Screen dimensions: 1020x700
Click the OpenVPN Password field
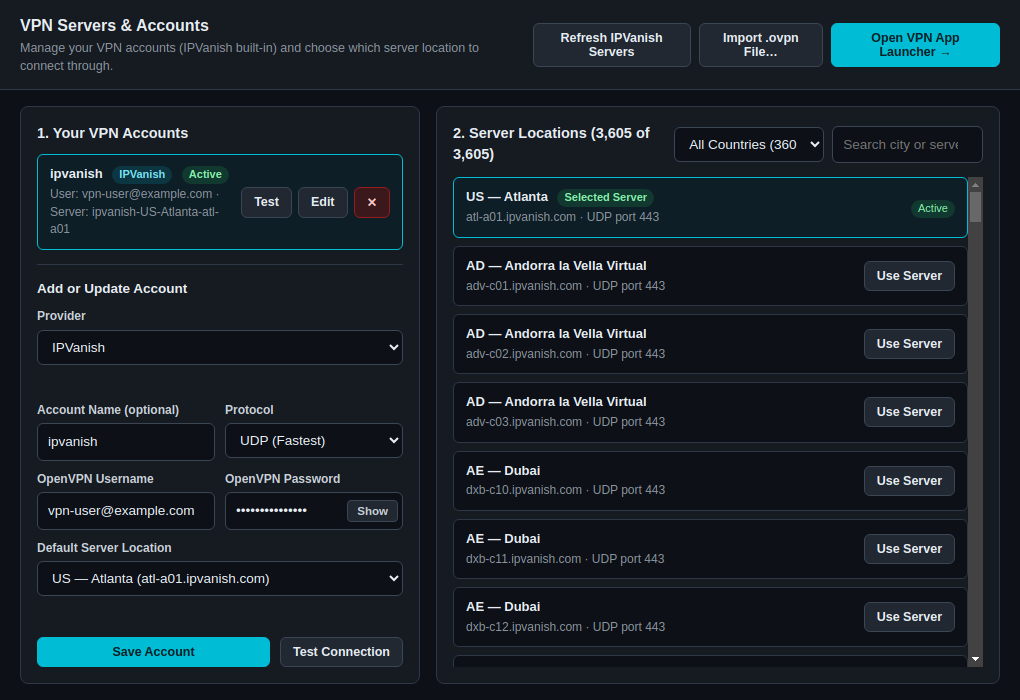click(x=314, y=511)
